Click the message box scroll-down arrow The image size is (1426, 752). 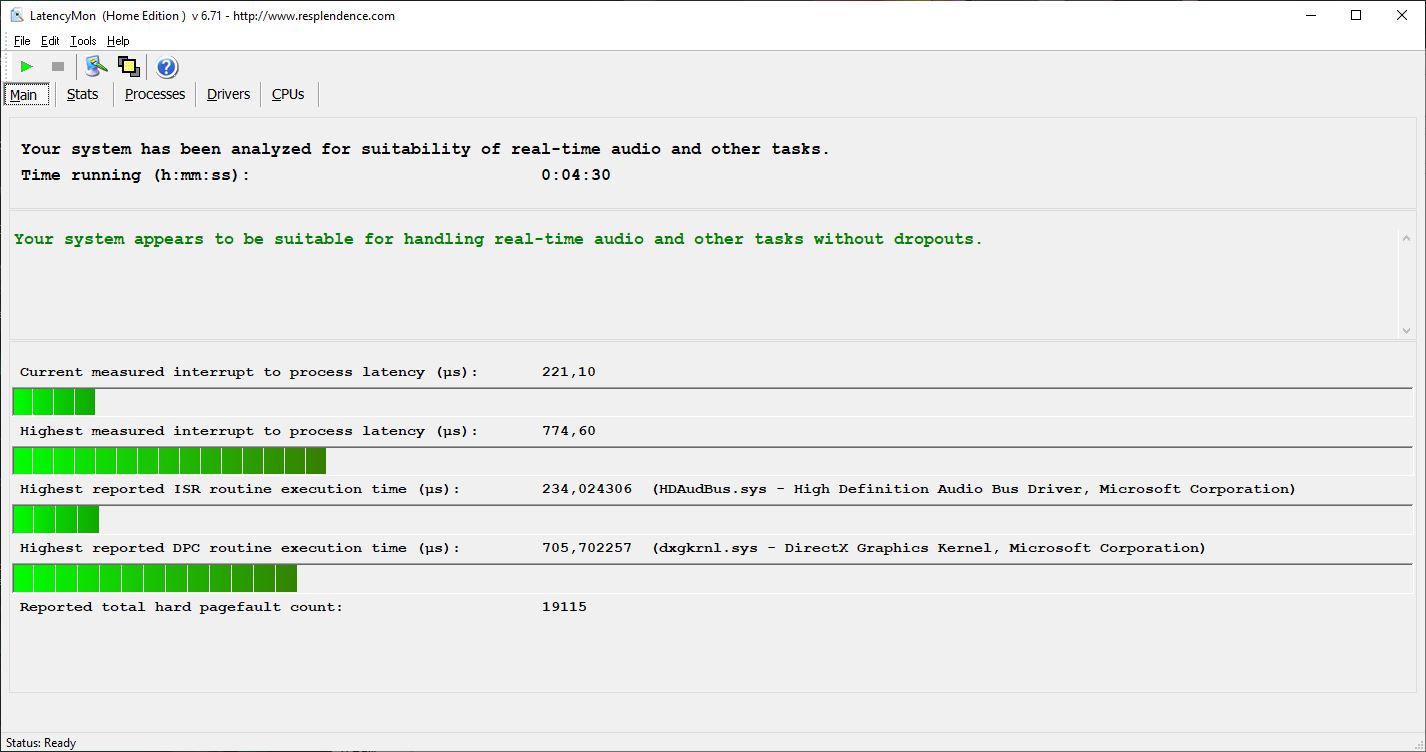pyautogui.click(x=1406, y=330)
